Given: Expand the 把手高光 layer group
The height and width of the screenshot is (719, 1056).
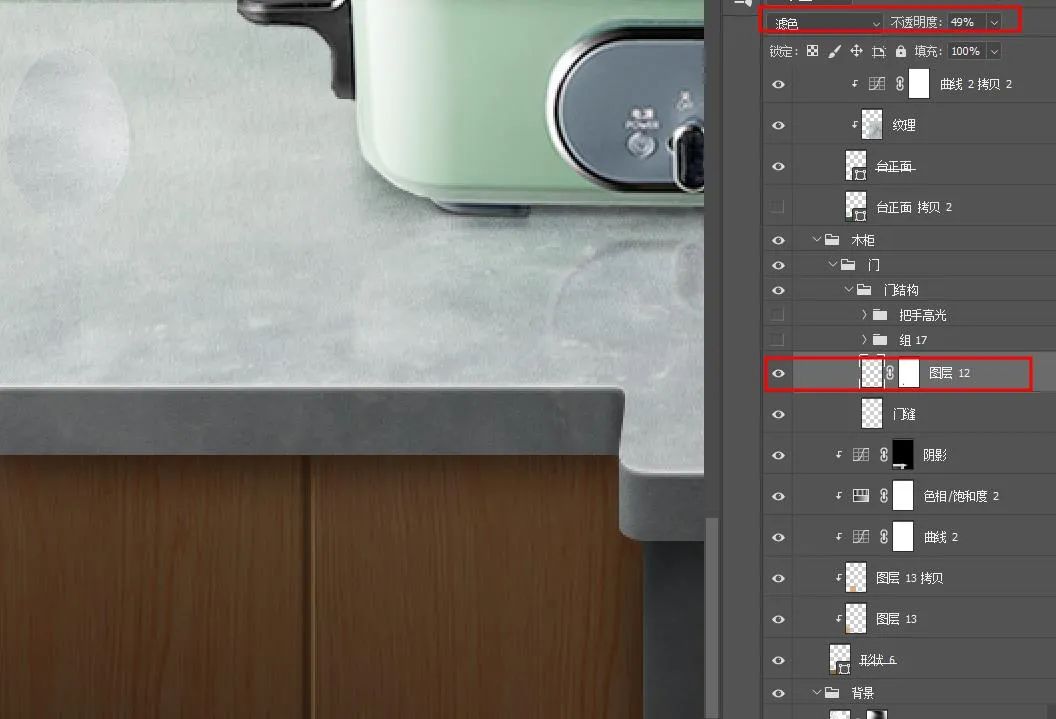Looking at the screenshot, I should 864,315.
